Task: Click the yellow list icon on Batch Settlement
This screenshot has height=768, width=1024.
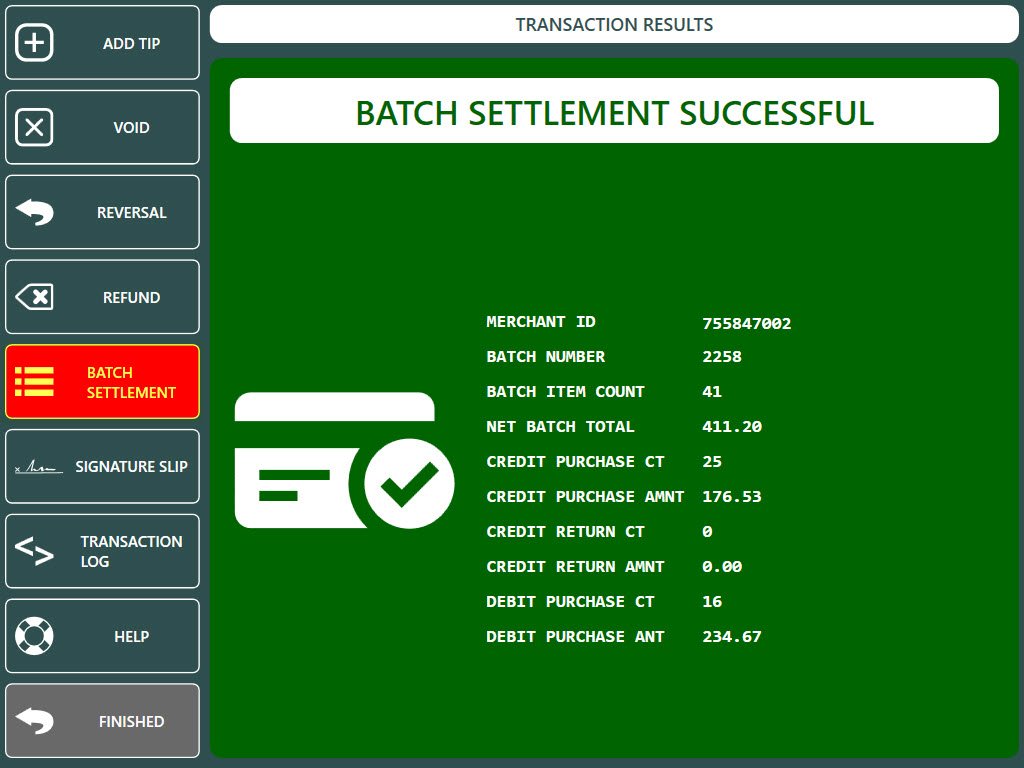Action: (x=35, y=382)
